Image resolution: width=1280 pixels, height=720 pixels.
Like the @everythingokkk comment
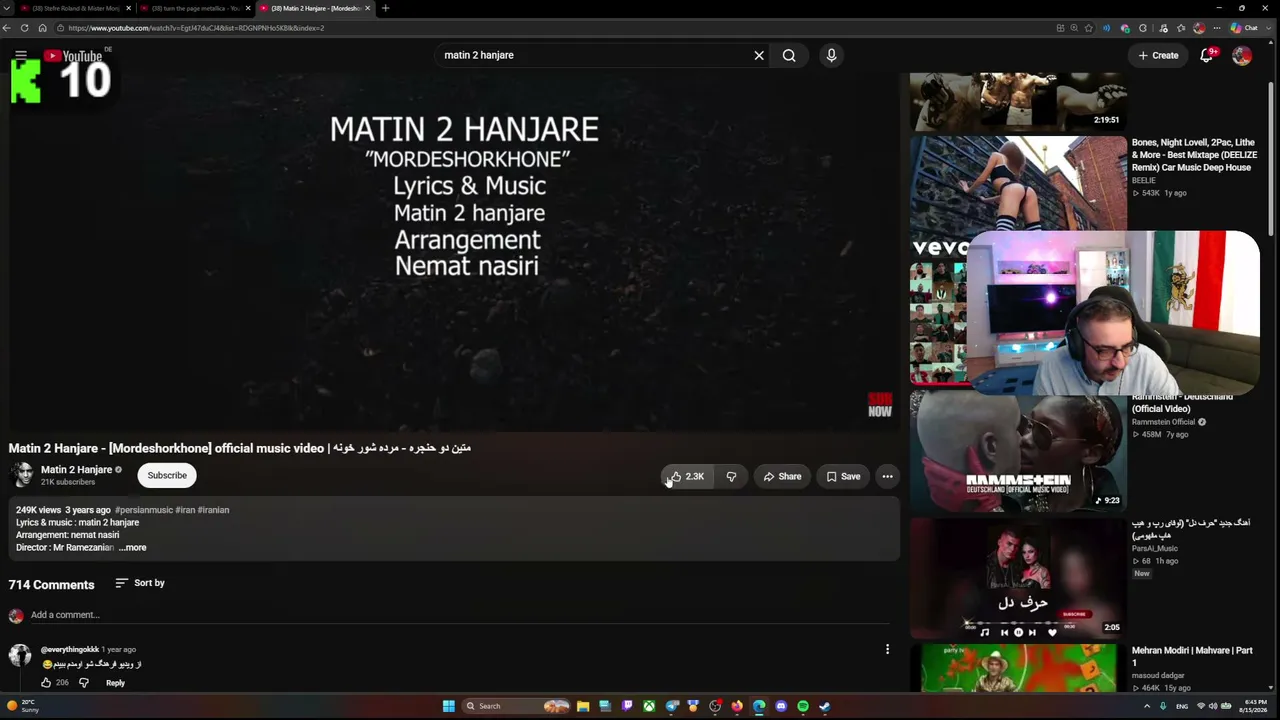click(x=46, y=683)
